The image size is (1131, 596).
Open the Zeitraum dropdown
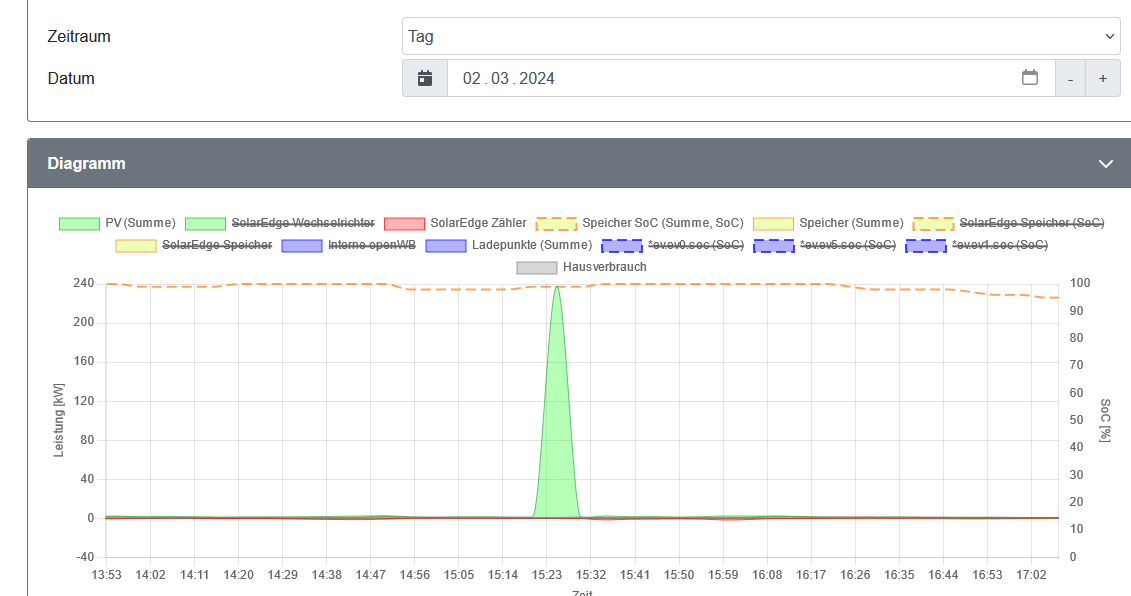(x=761, y=36)
